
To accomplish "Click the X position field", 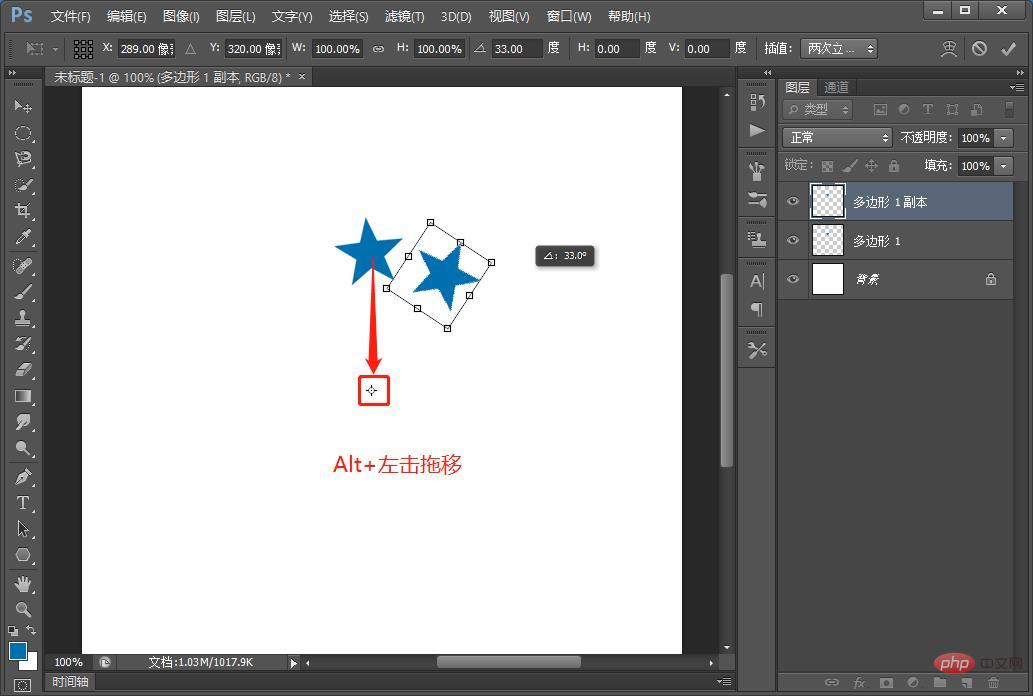I will pyautogui.click(x=146, y=49).
